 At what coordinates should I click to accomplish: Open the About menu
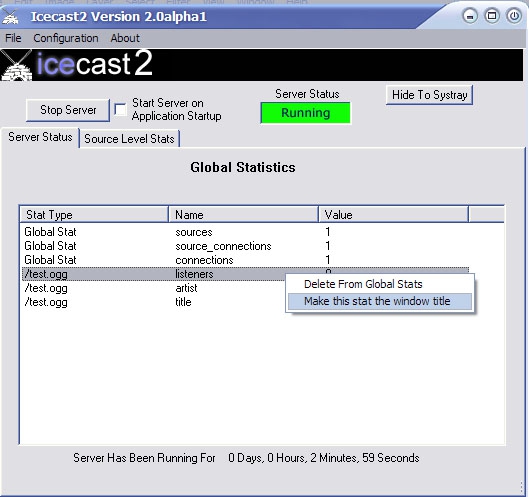click(125, 38)
